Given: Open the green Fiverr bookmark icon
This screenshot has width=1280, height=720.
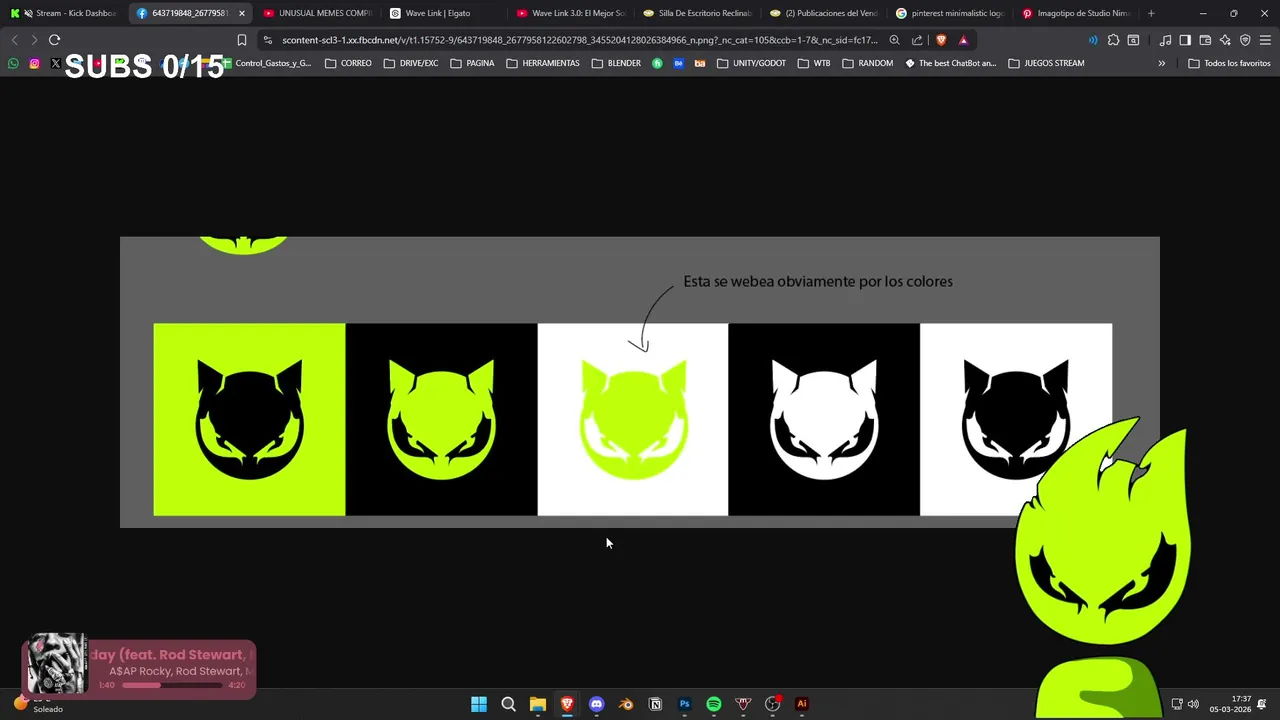Looking at the screenshot, I should point(657,63).
